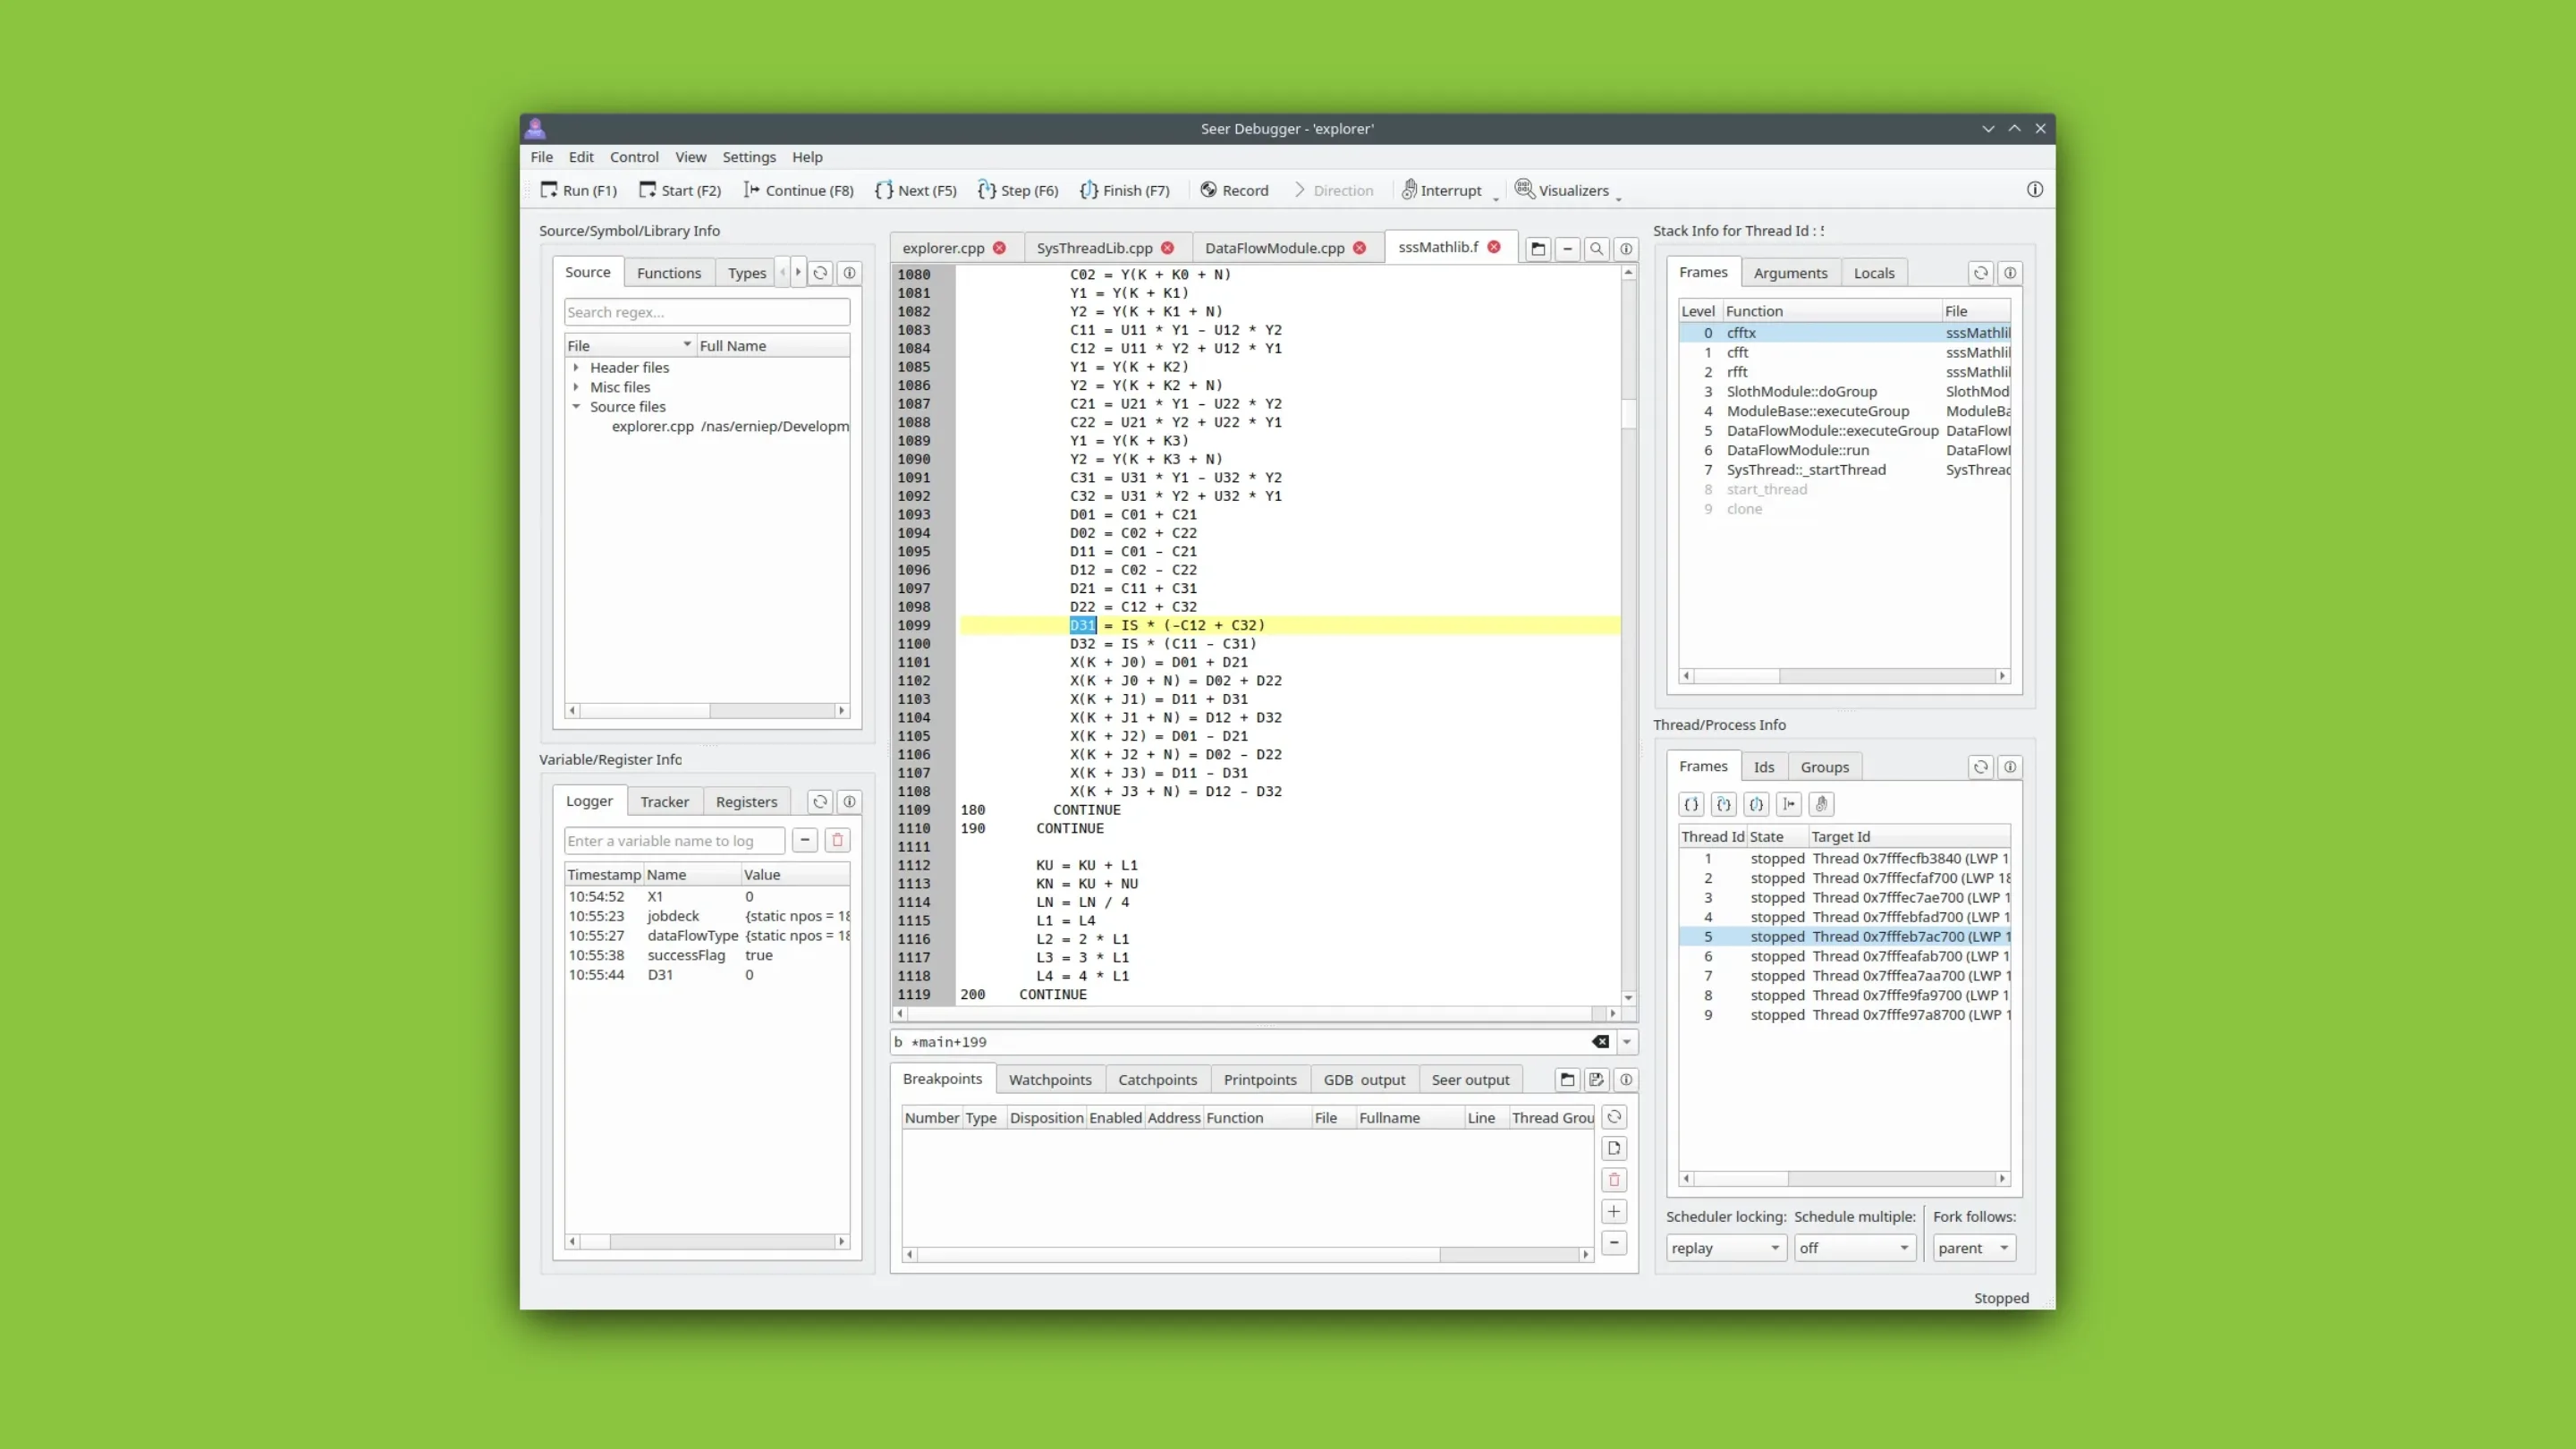This screenshot has width=2576, height=1449.
Task: Close the ssMathlib.f tab
Action: tap(1494, 247)
